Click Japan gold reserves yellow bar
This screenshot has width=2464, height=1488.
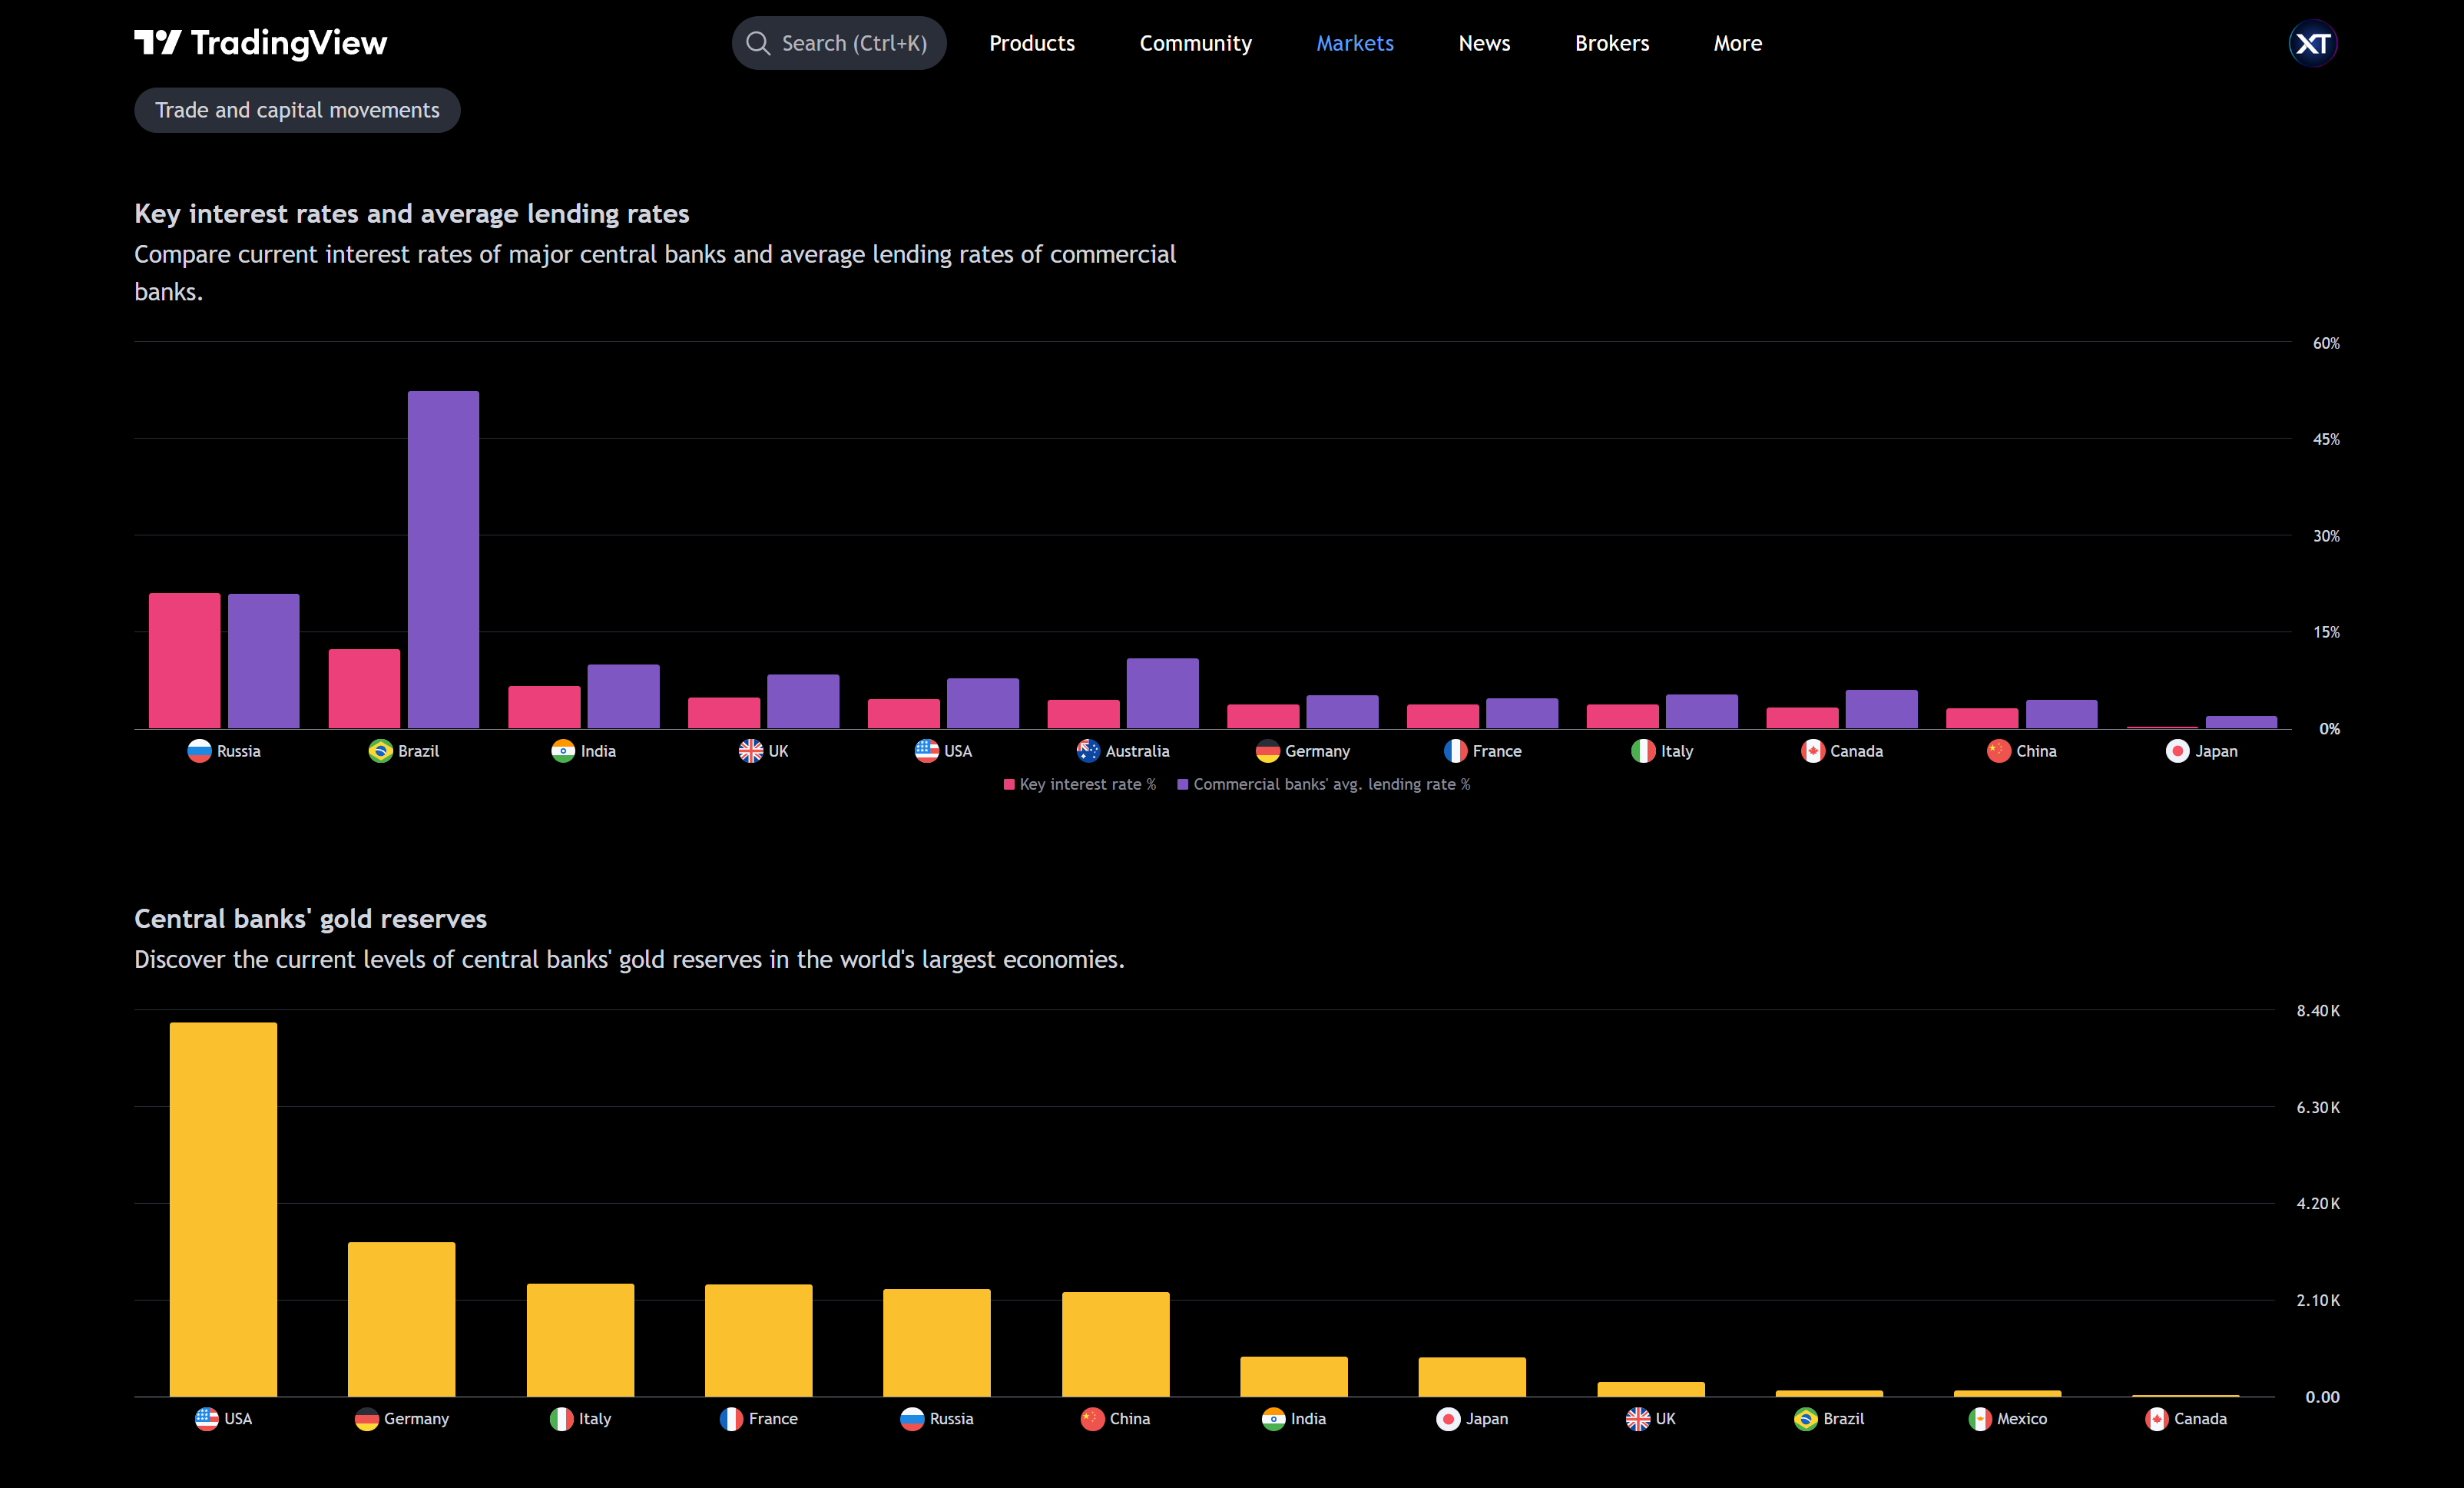(1472, 1377)
